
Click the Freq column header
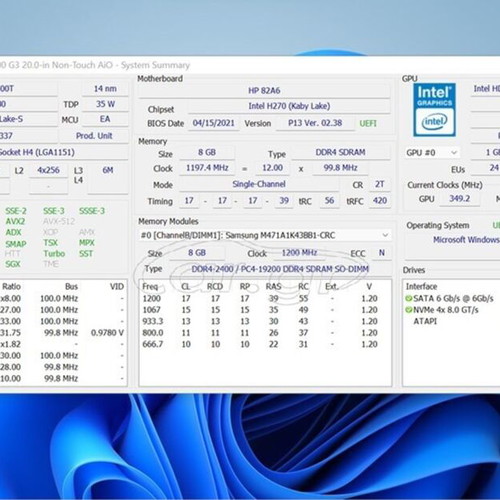150,287
